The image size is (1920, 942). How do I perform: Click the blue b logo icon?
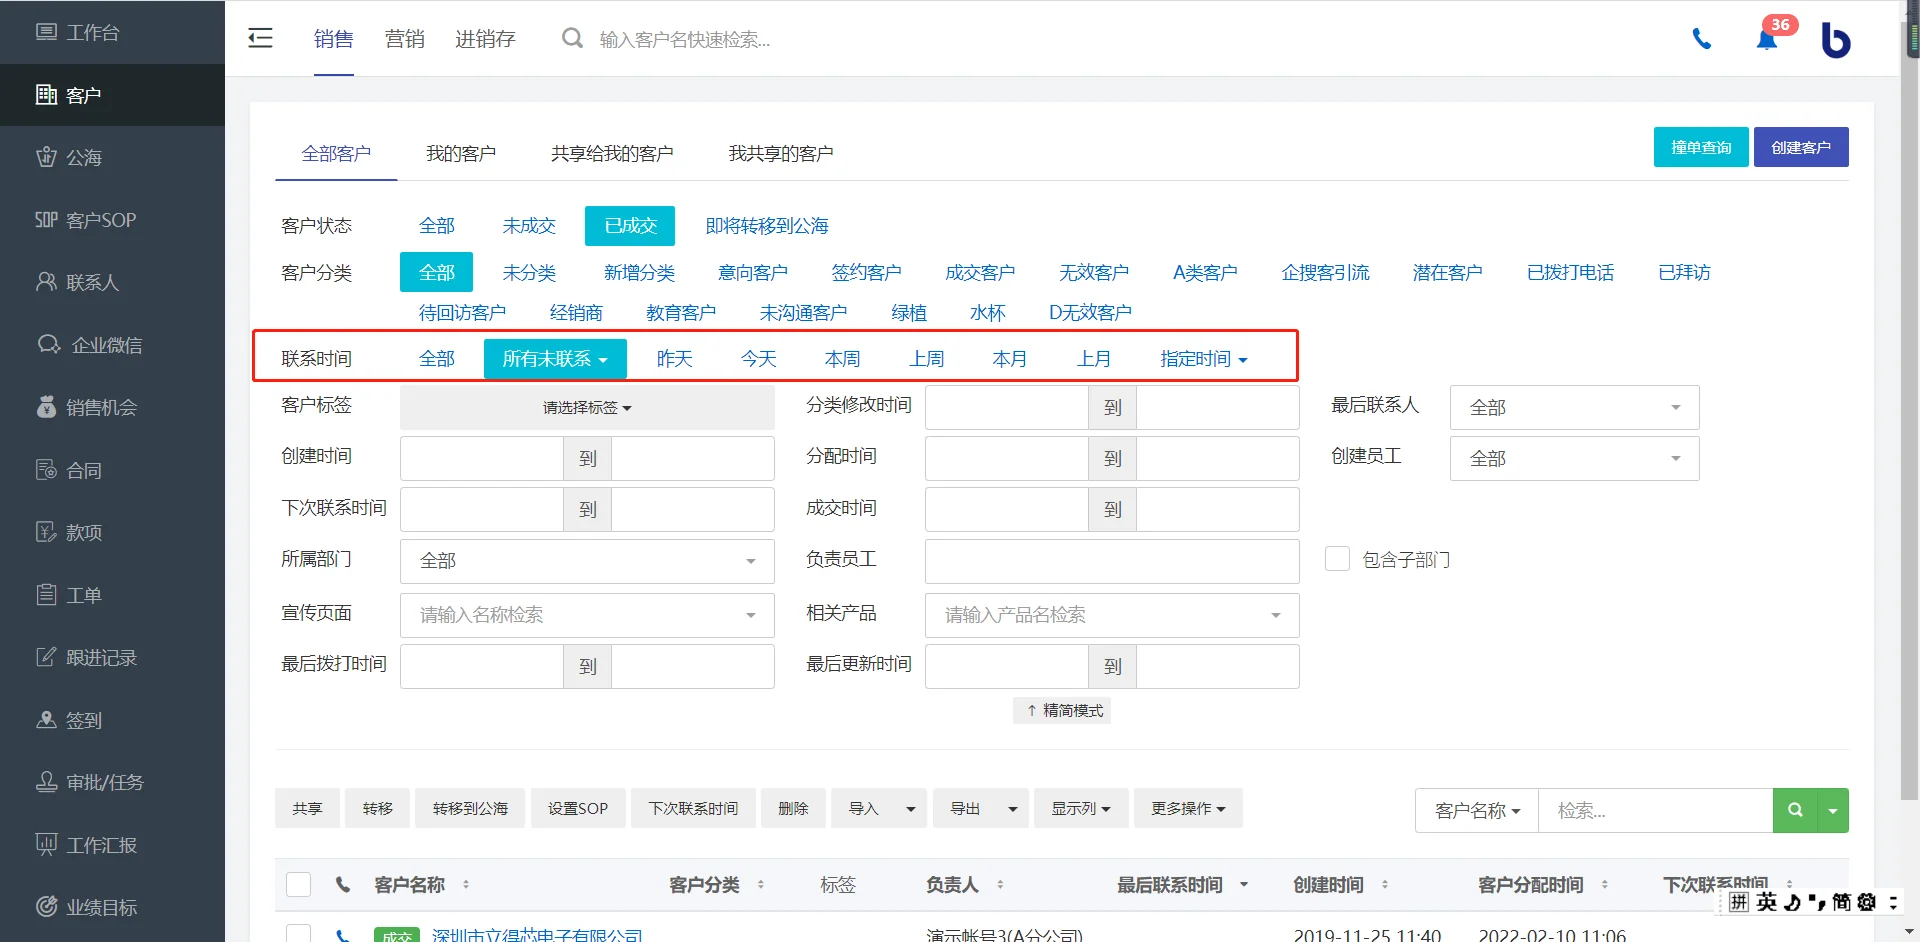[x=1835, y=40]
